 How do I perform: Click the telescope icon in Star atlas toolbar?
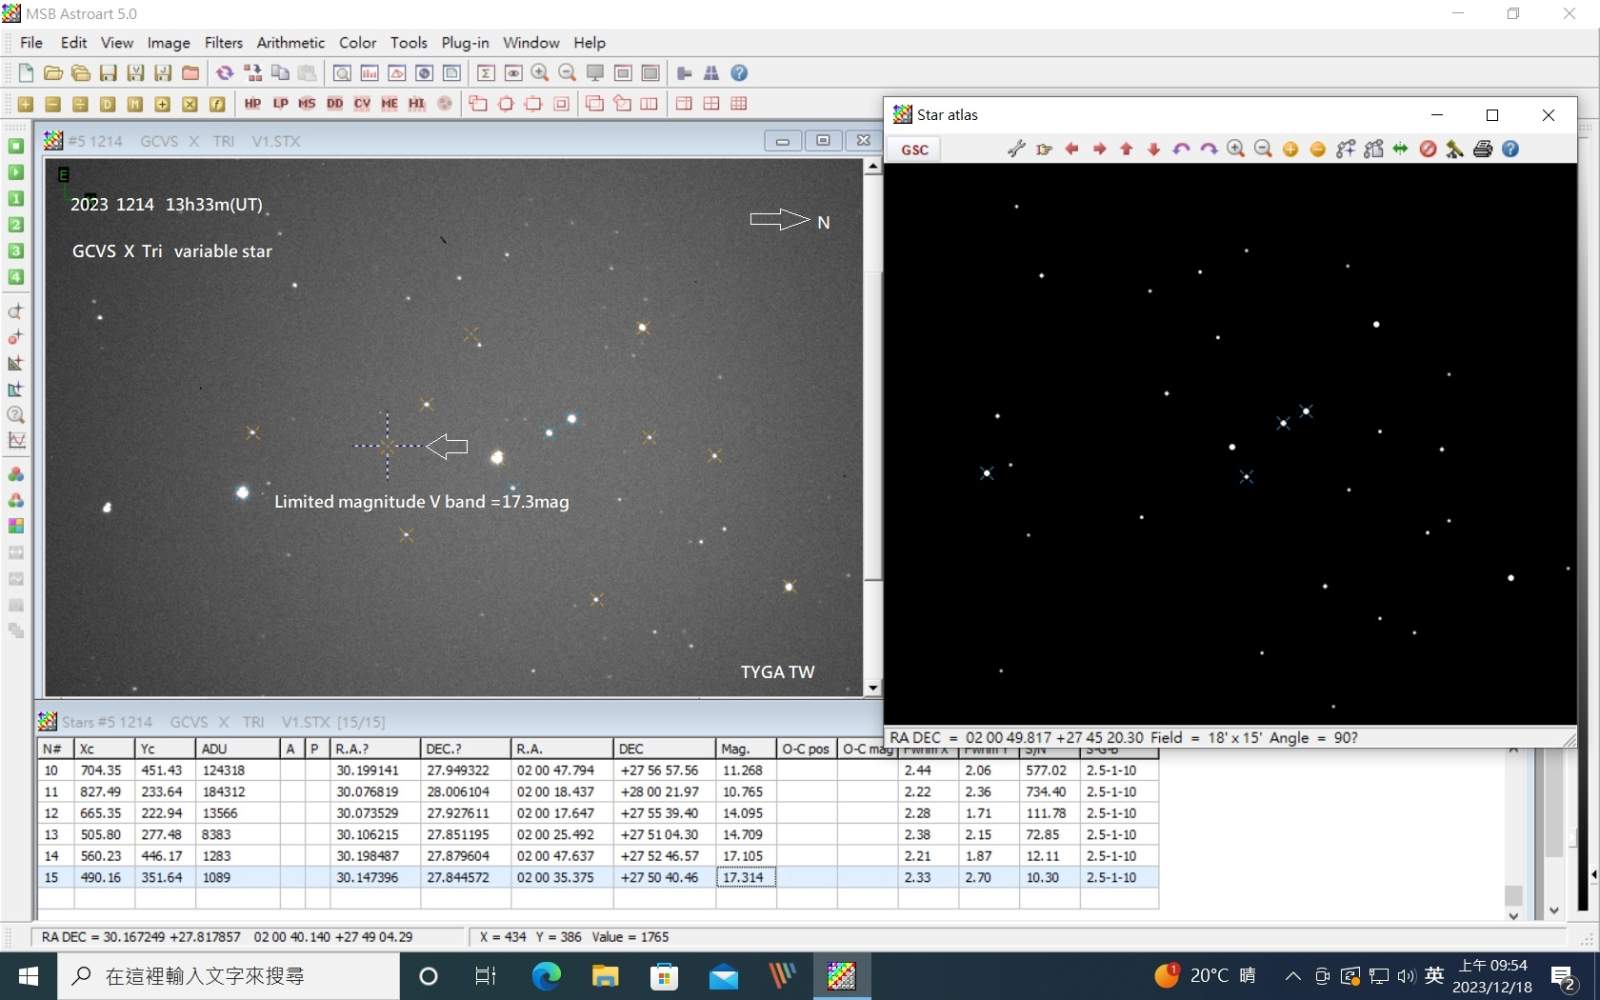pyautogui.click(x=1455, y=149)
